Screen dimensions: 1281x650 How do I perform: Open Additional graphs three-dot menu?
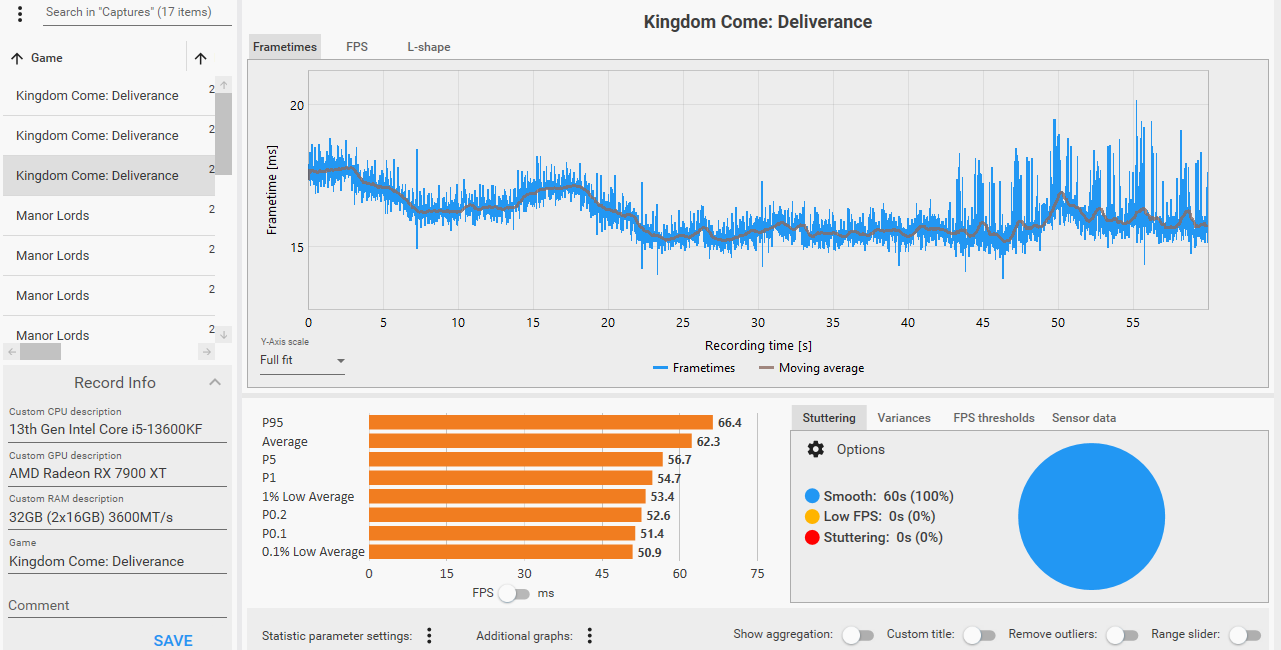[x=590, y=636]
